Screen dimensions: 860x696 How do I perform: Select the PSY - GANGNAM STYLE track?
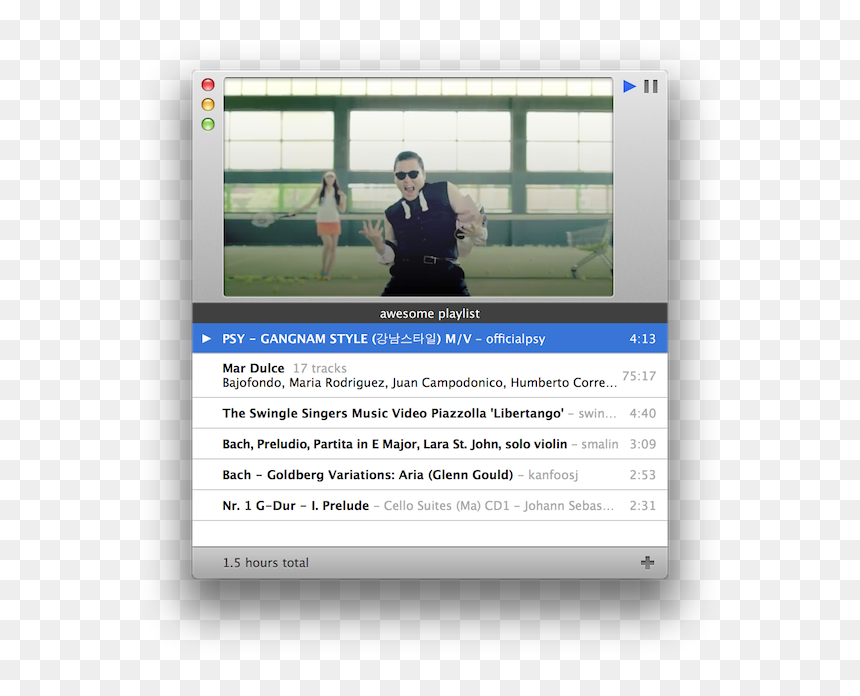coord(430,338)
